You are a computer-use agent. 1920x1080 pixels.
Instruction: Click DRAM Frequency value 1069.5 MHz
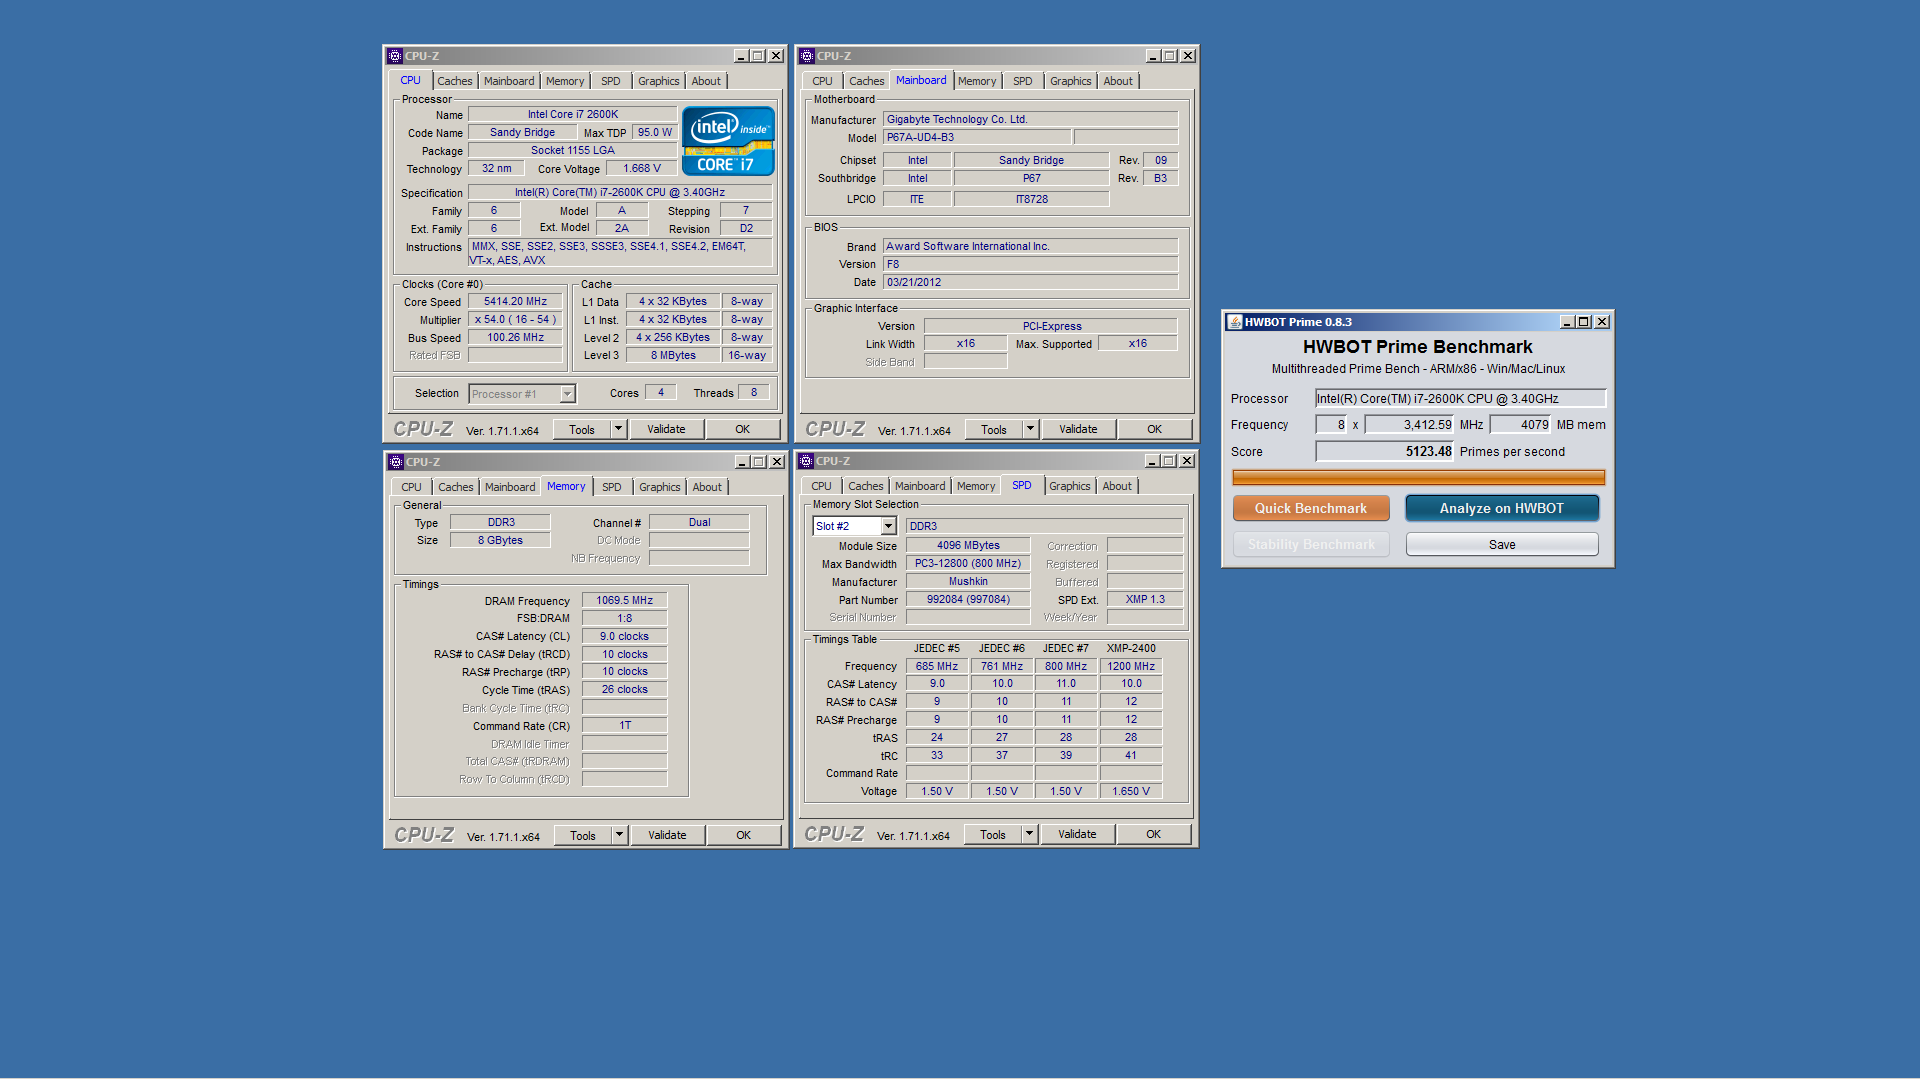[x=625, y=600]
